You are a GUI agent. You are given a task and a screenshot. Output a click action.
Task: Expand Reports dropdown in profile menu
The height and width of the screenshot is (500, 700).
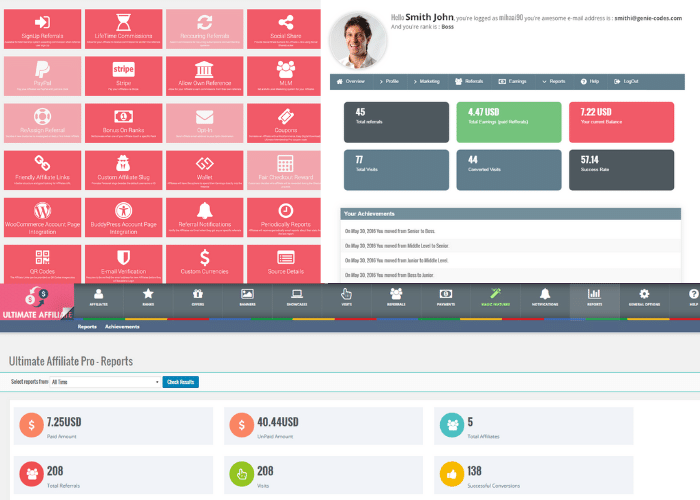pos(554,82)
